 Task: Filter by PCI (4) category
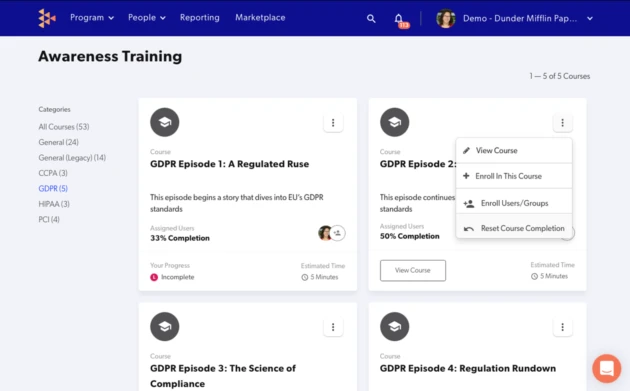click(x=49, y=219)
